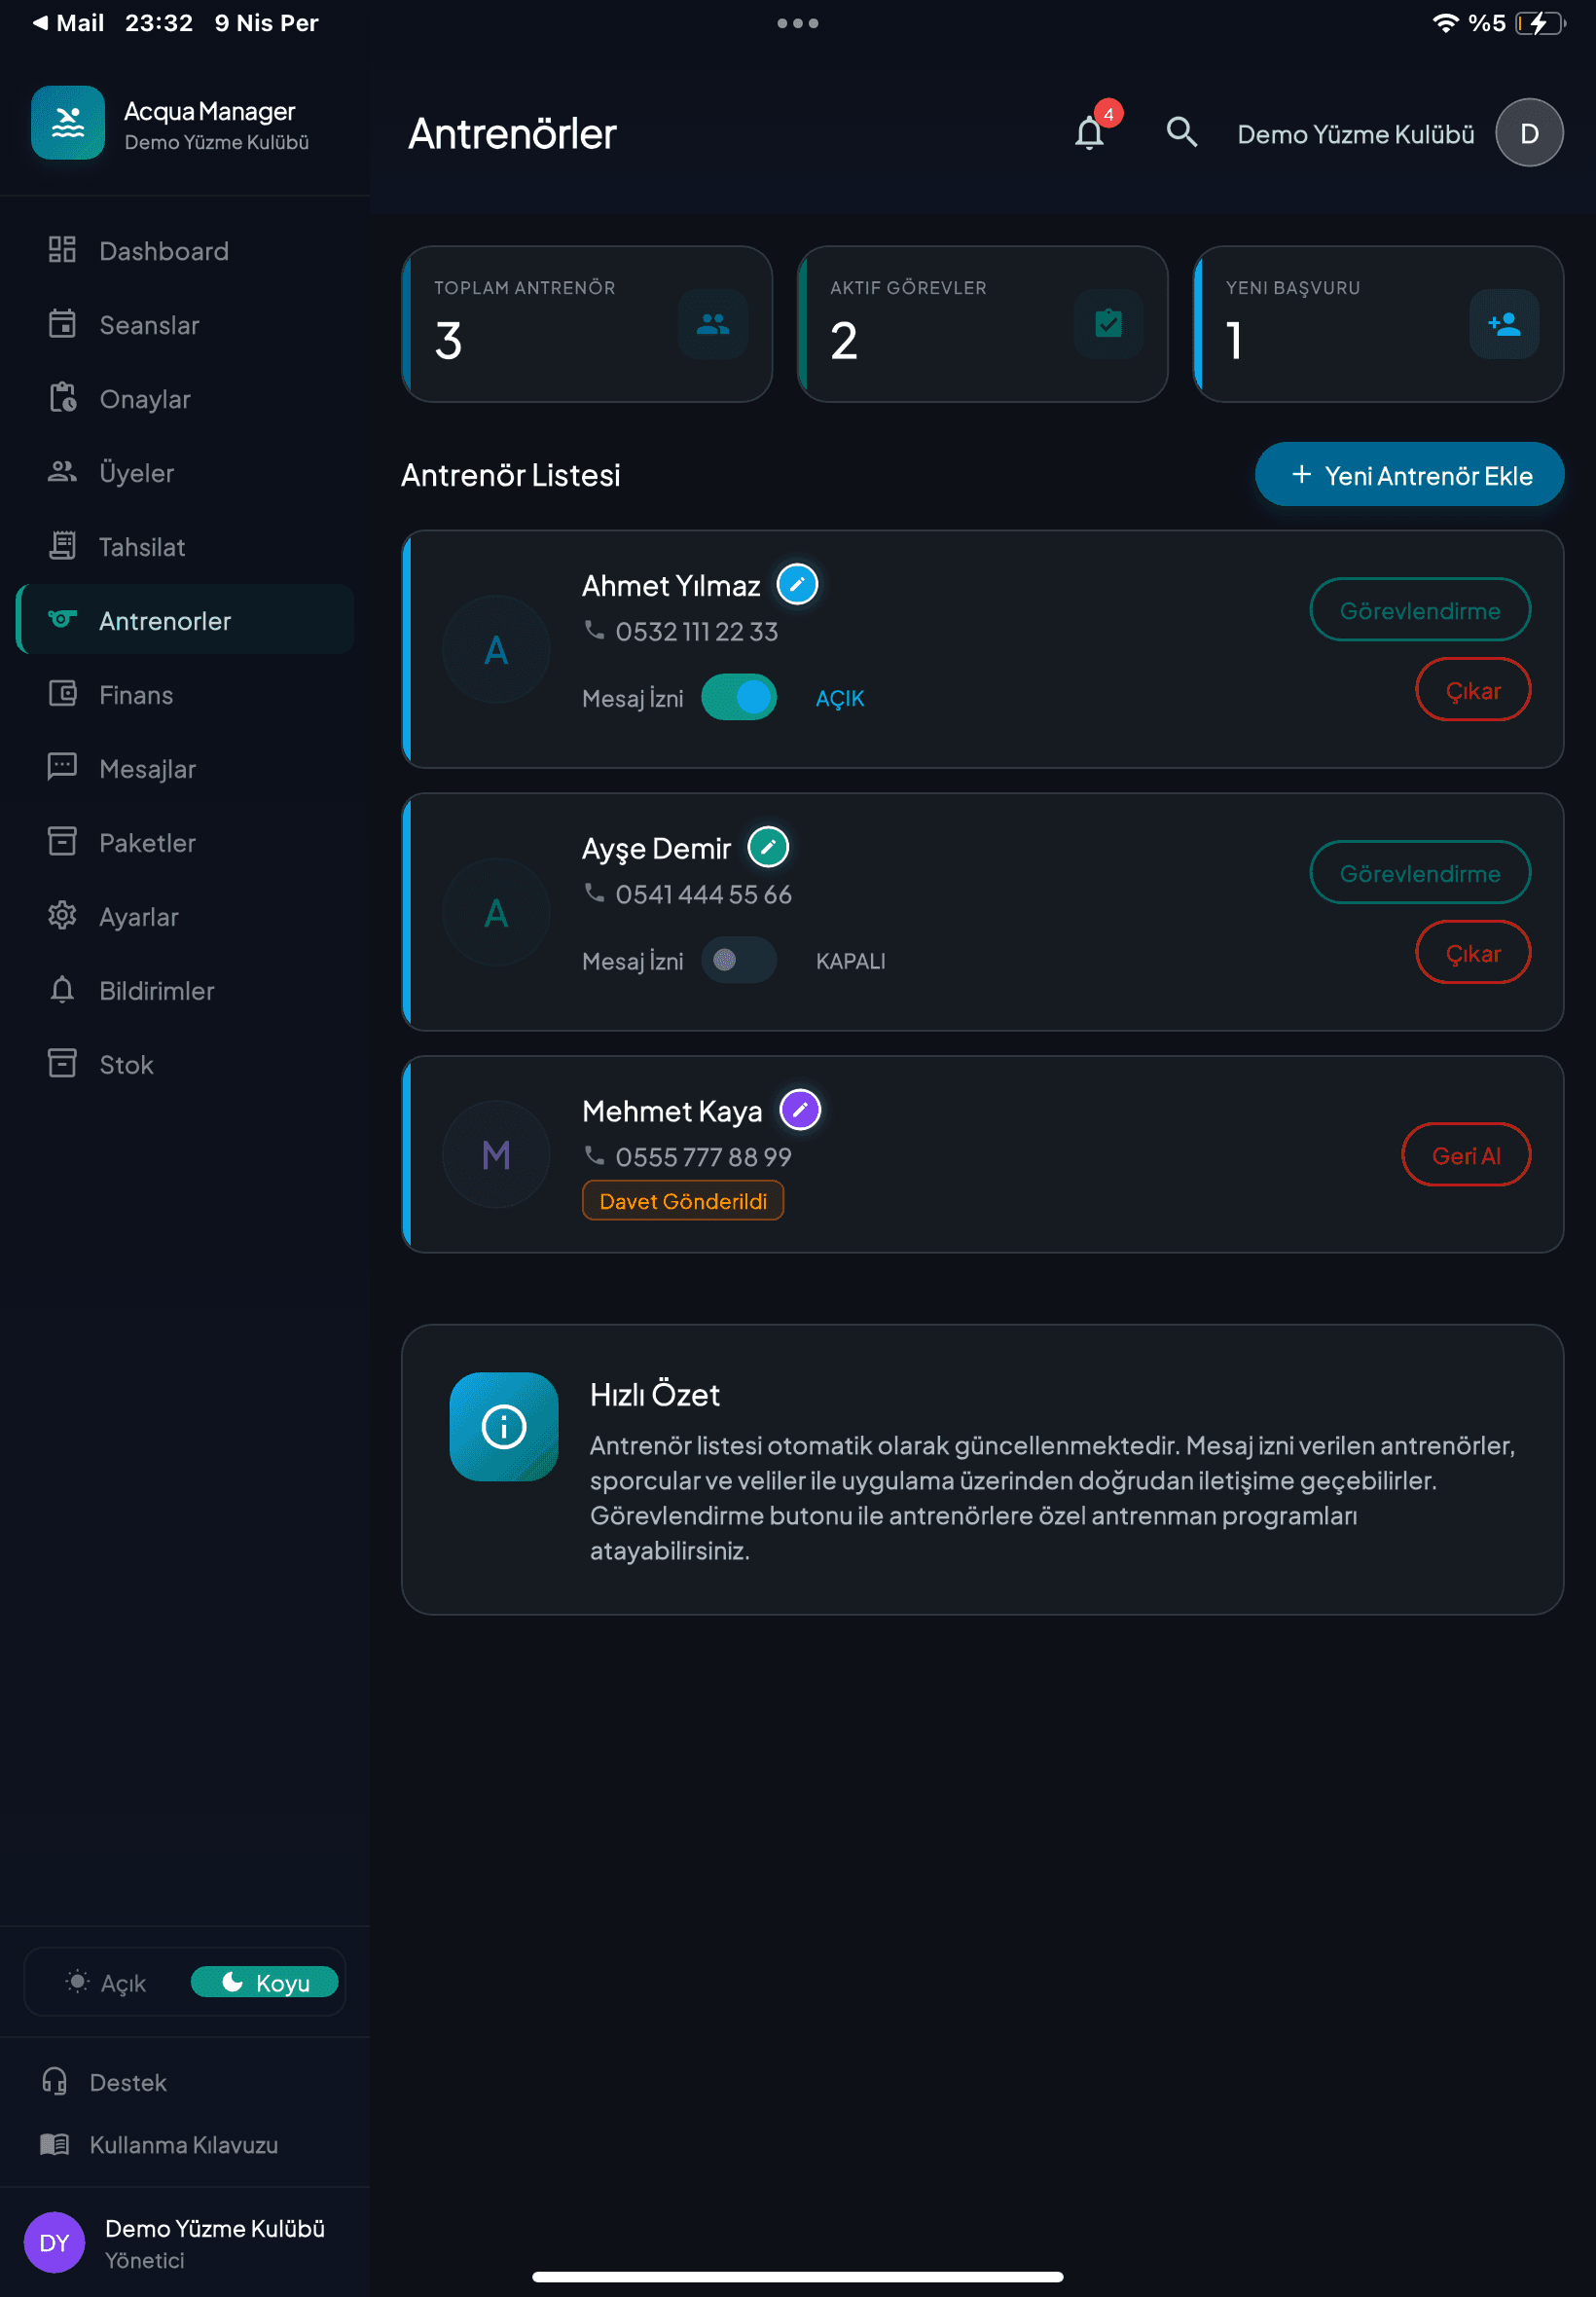1596x2297 pixels.
Task: Edit Mehmet Kaya with pencil icon
Action: [800, 1110]
